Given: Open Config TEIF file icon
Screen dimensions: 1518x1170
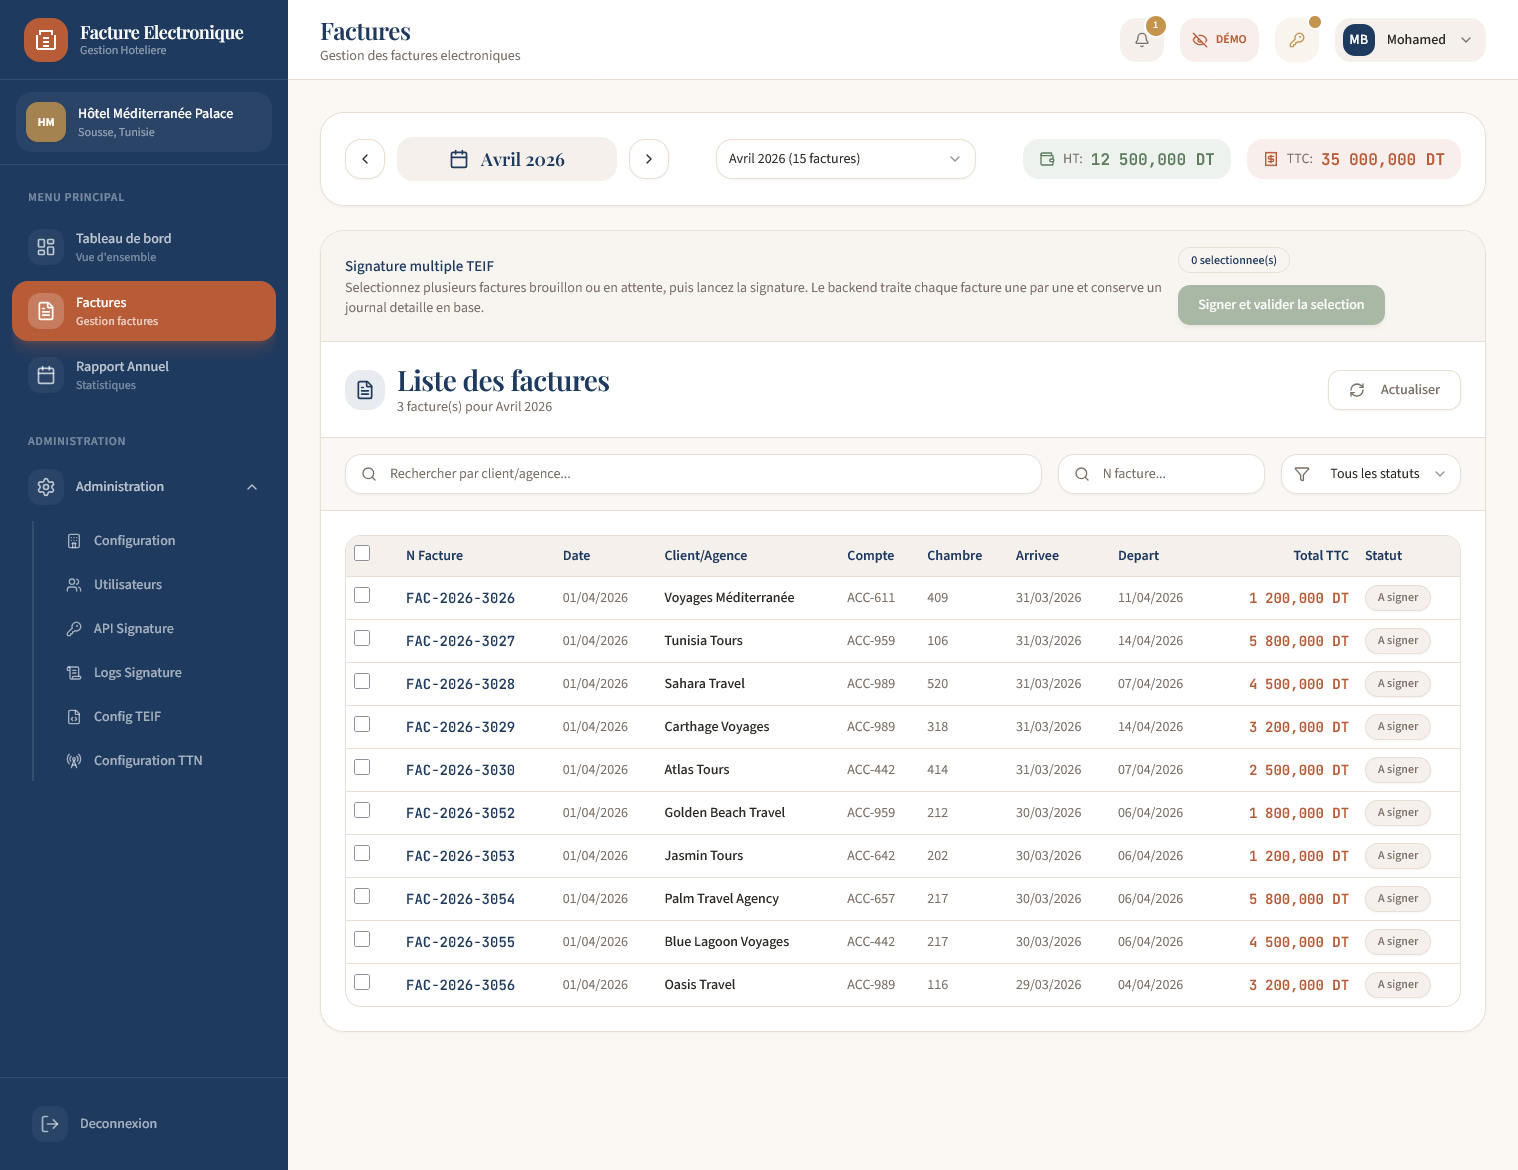Looking at the screenshot, I should 74,717.
